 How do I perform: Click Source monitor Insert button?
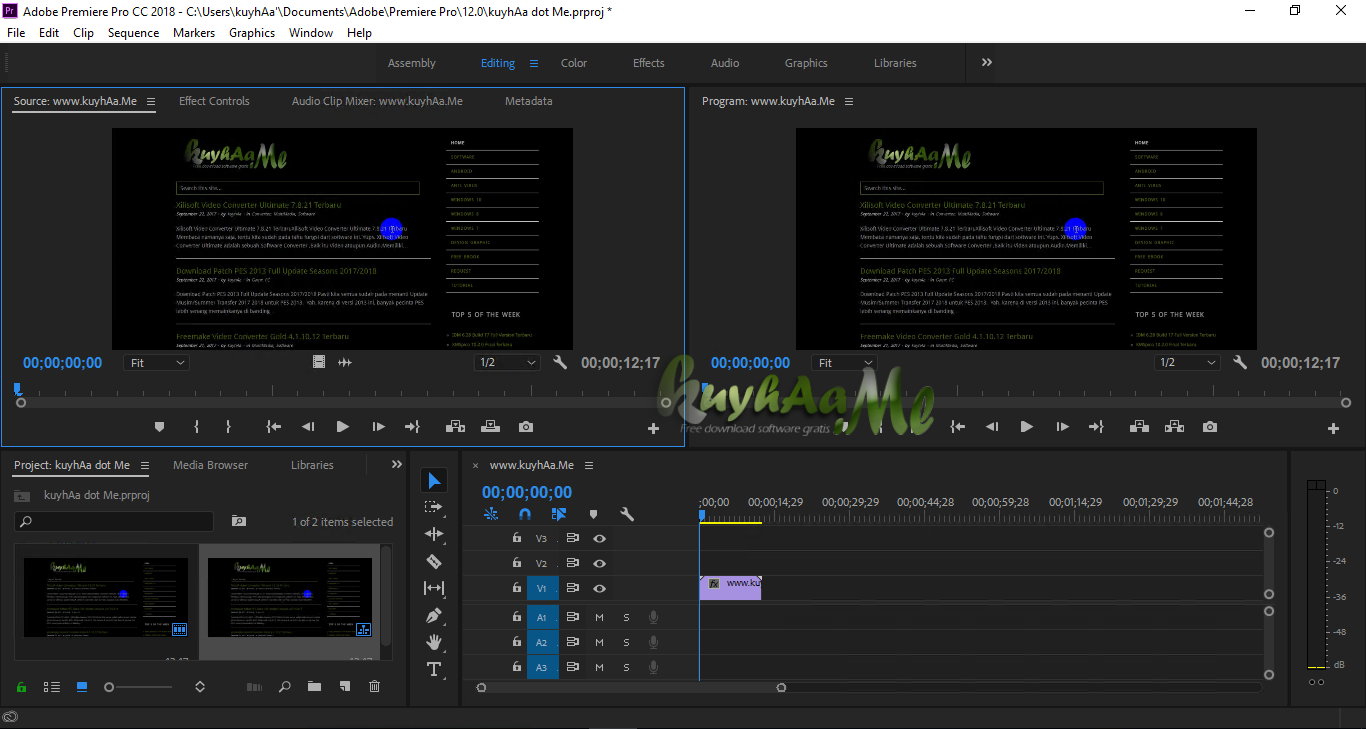pos(455,427)
